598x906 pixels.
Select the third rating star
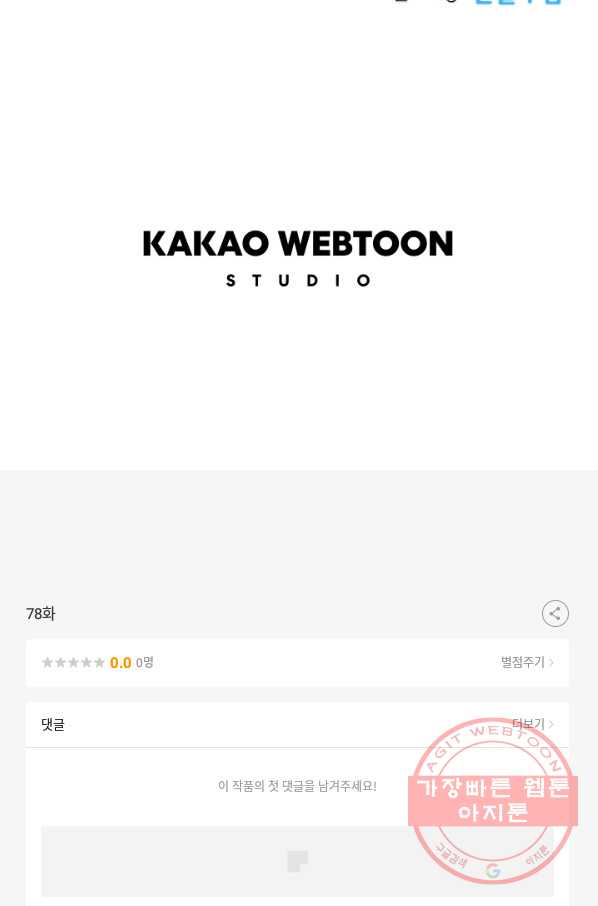pyautogui.click(x=73, y=662)
